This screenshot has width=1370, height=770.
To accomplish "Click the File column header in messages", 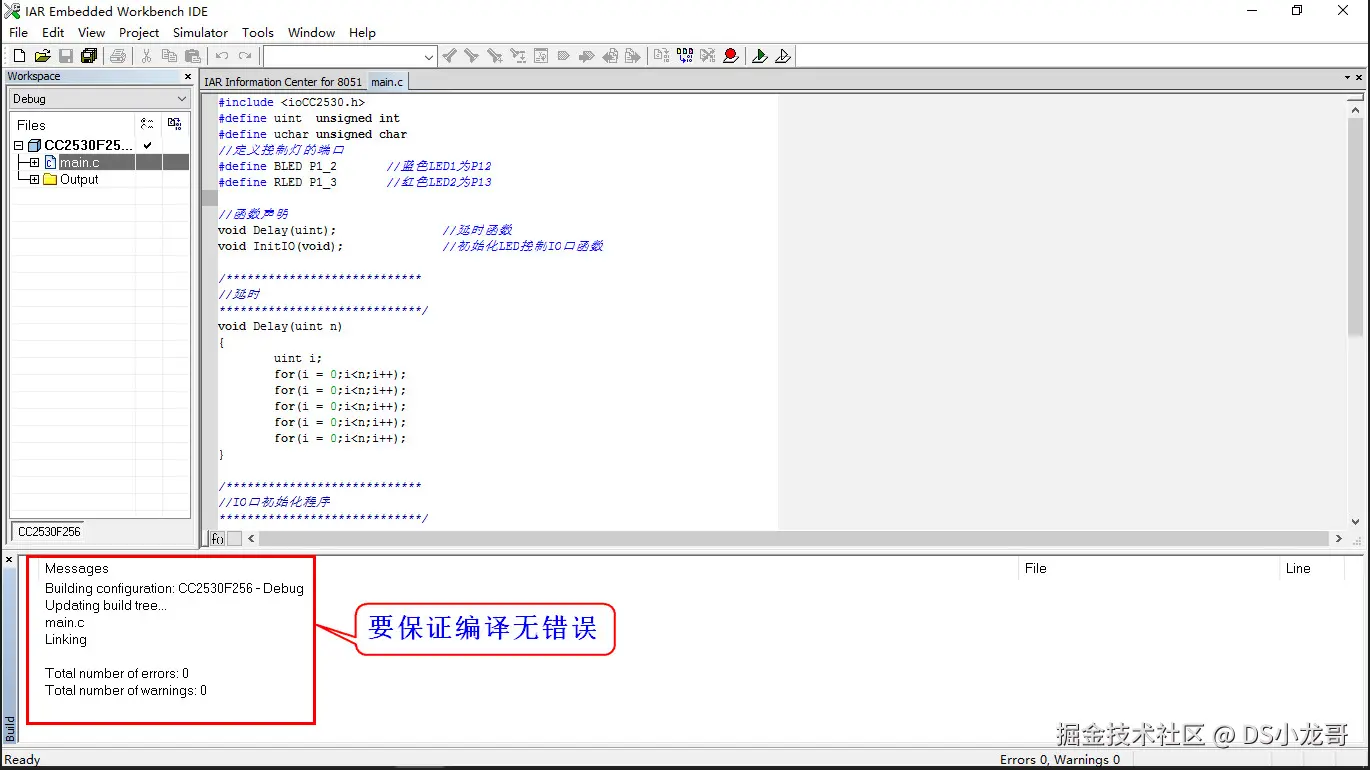I will tap(1036, 568).
